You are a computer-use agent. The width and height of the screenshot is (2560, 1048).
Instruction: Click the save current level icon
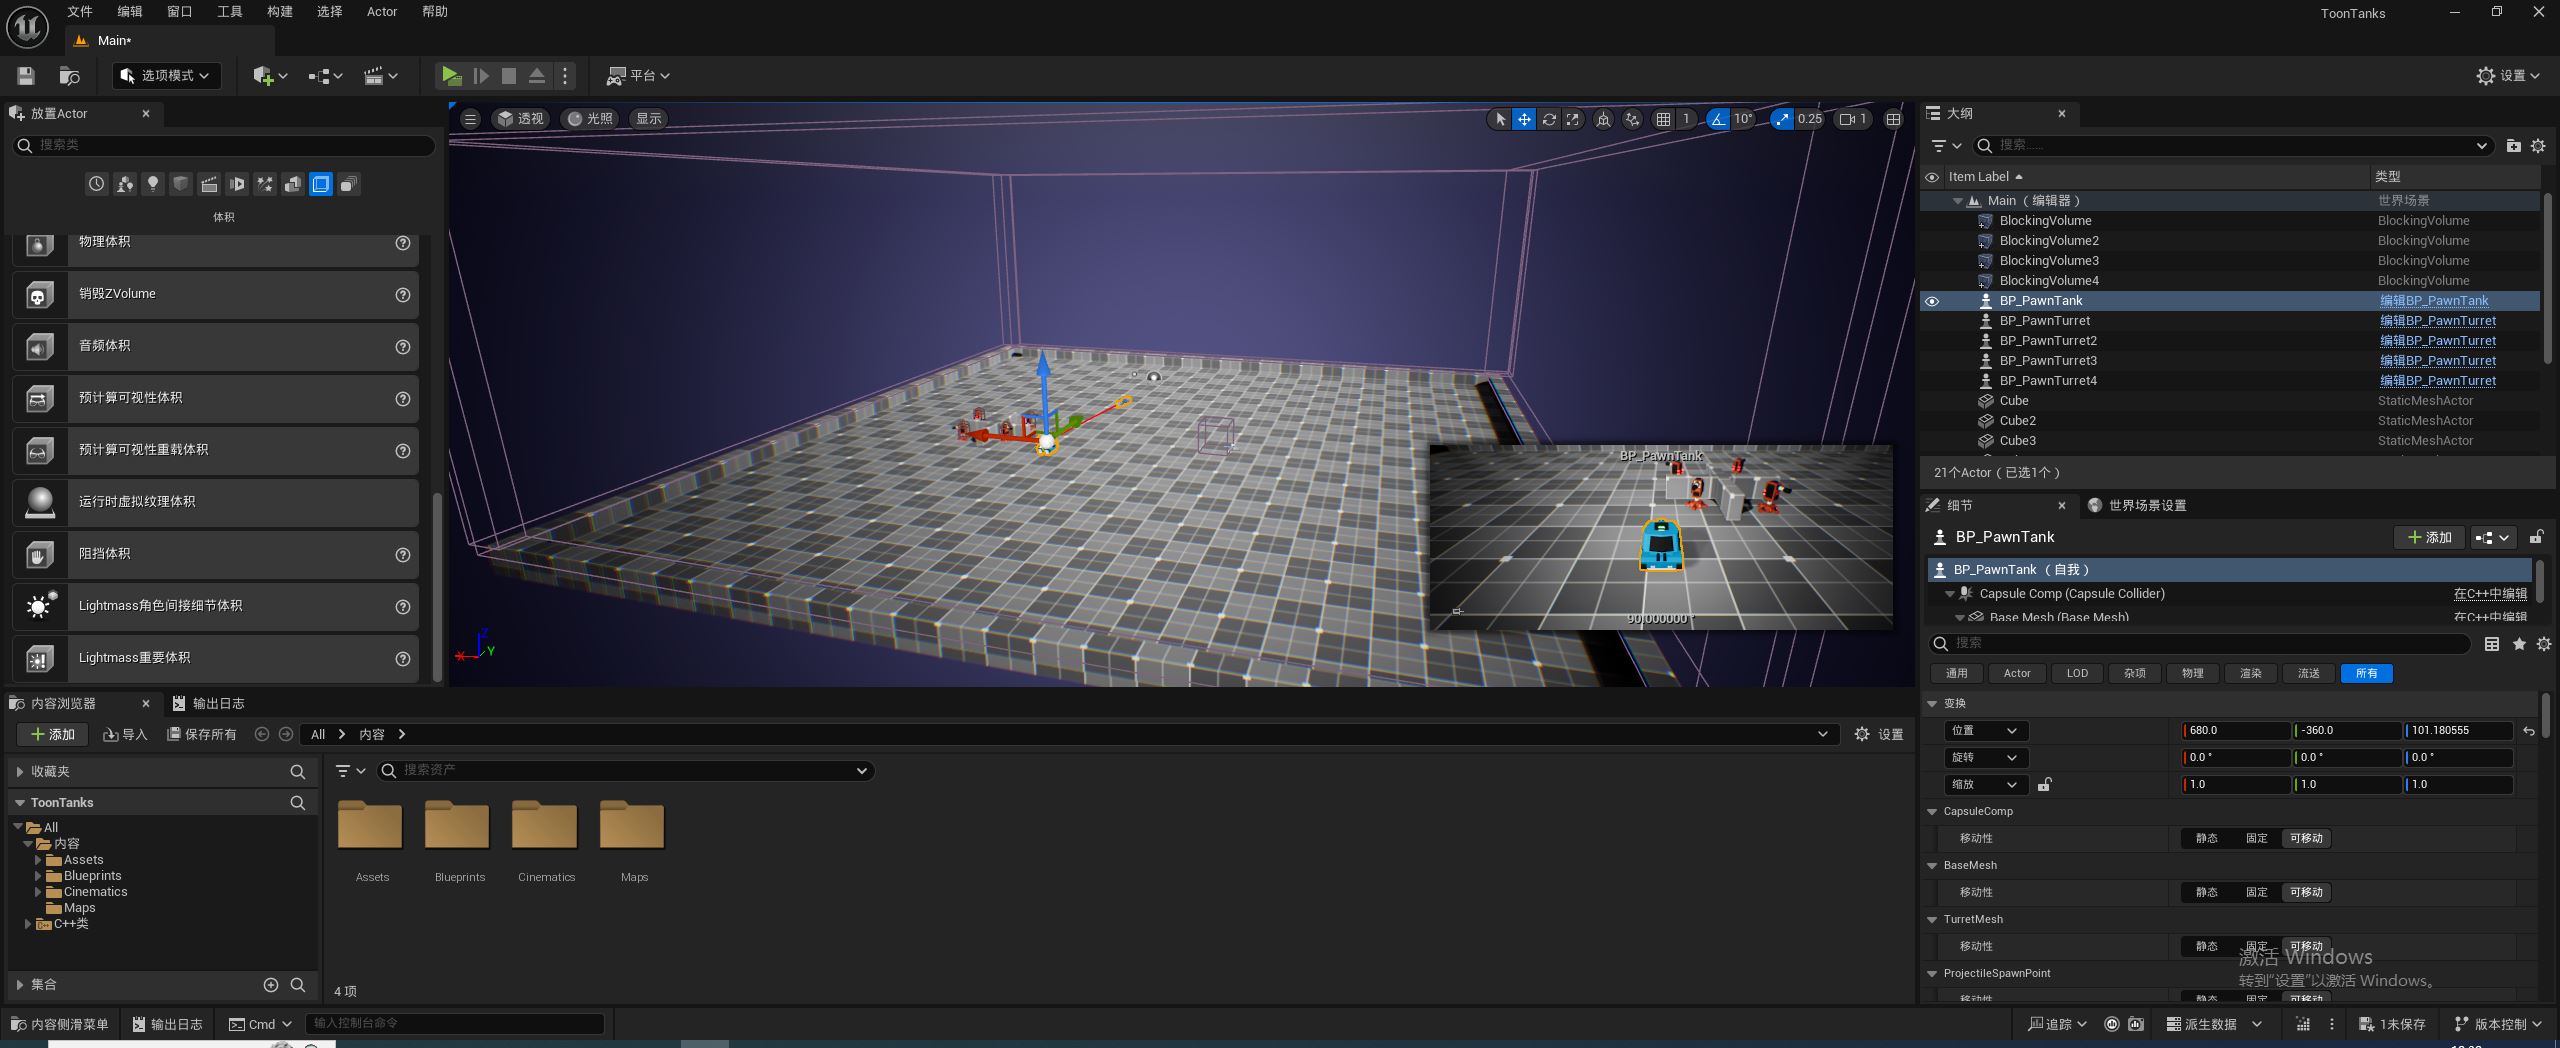click(x=26, y=76)
